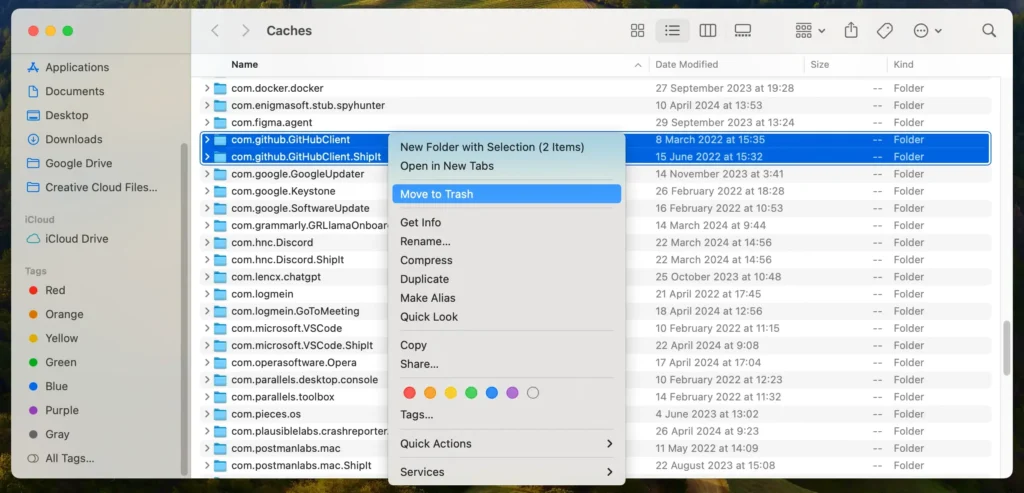The width and height of the screenshot is (1024, 493).
Task: Open Downloads in the sidebar
Action: (x=73, y=139)
